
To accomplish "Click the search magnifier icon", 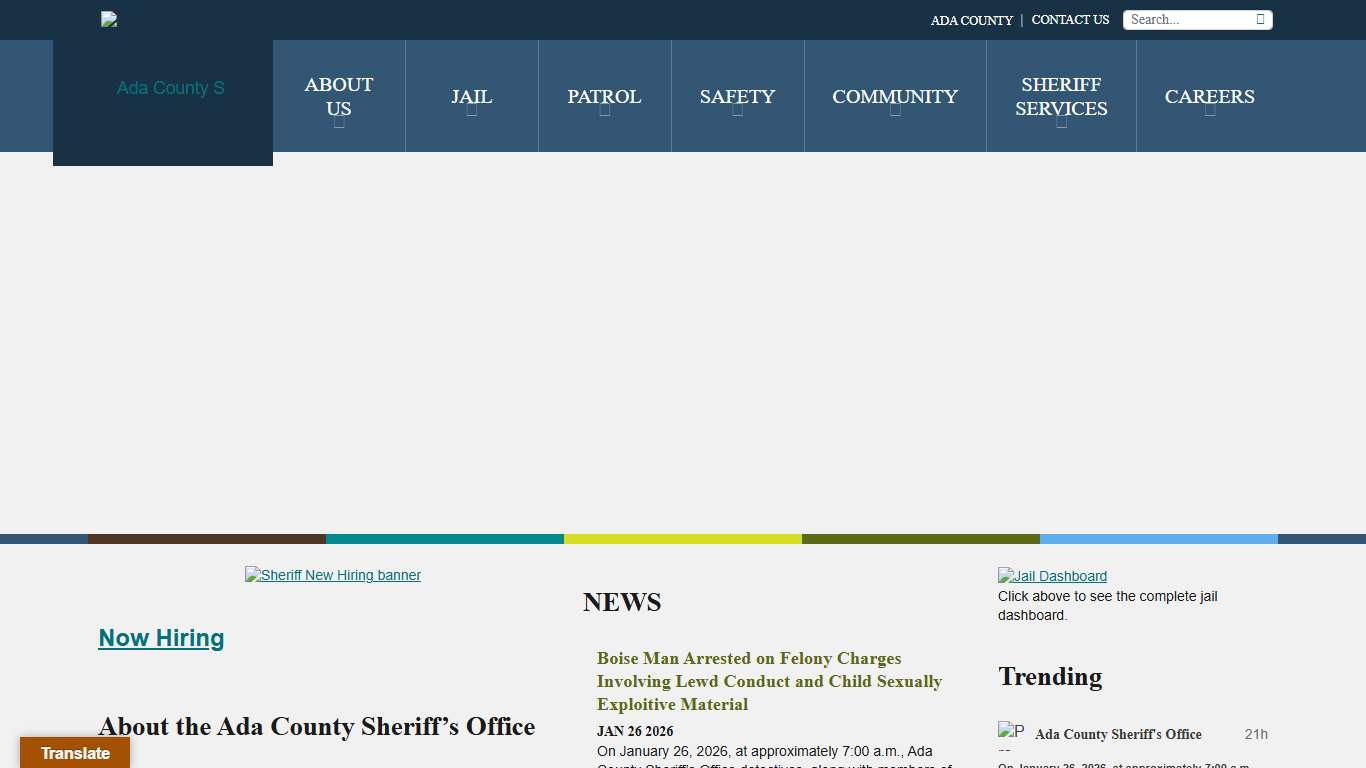I will tap(1260, 19).
